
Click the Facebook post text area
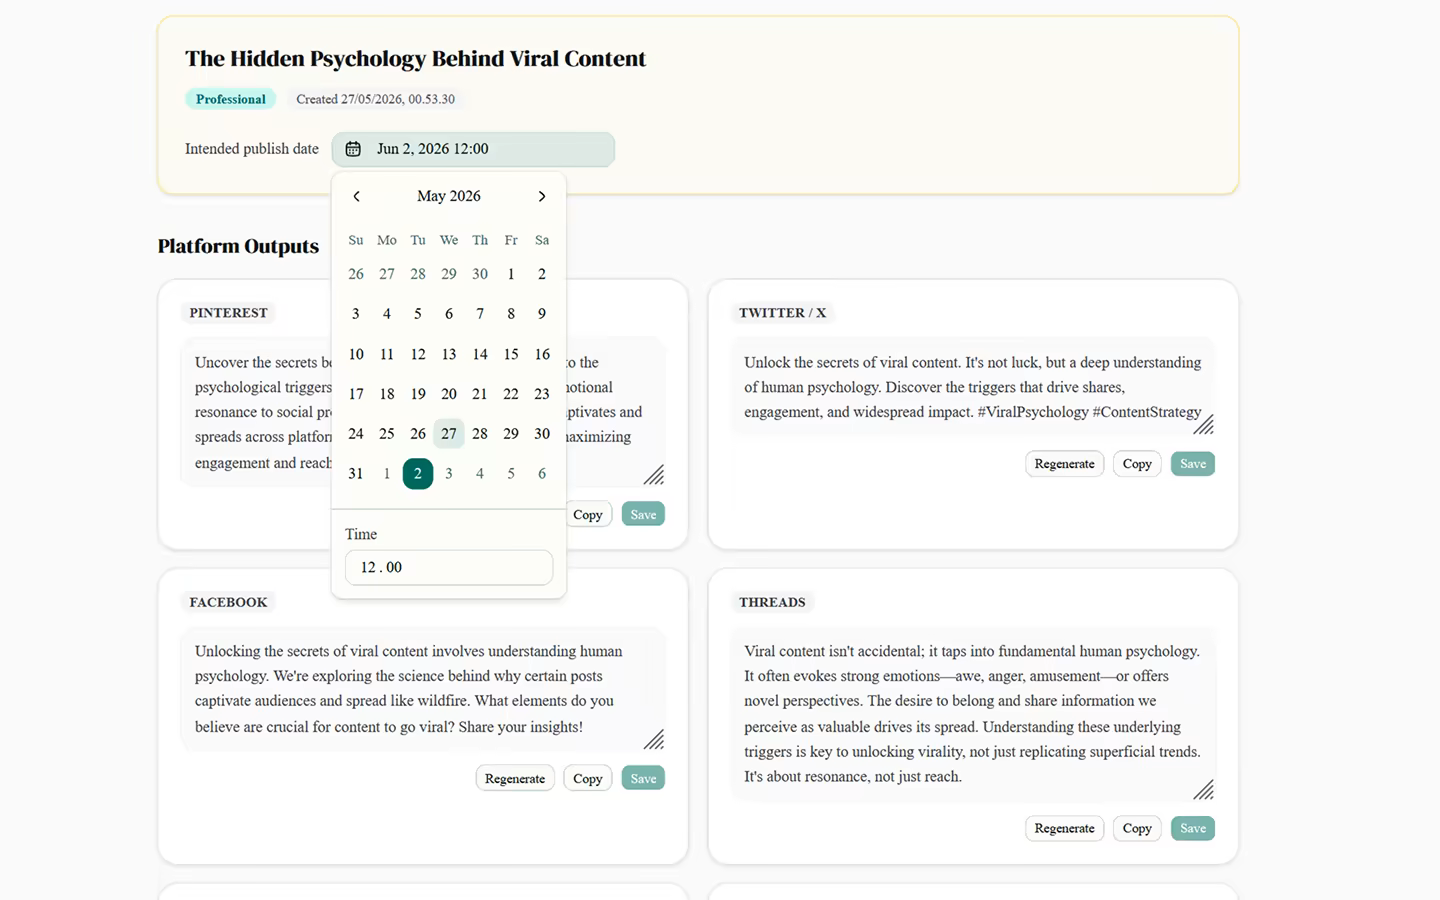[423, 689]
